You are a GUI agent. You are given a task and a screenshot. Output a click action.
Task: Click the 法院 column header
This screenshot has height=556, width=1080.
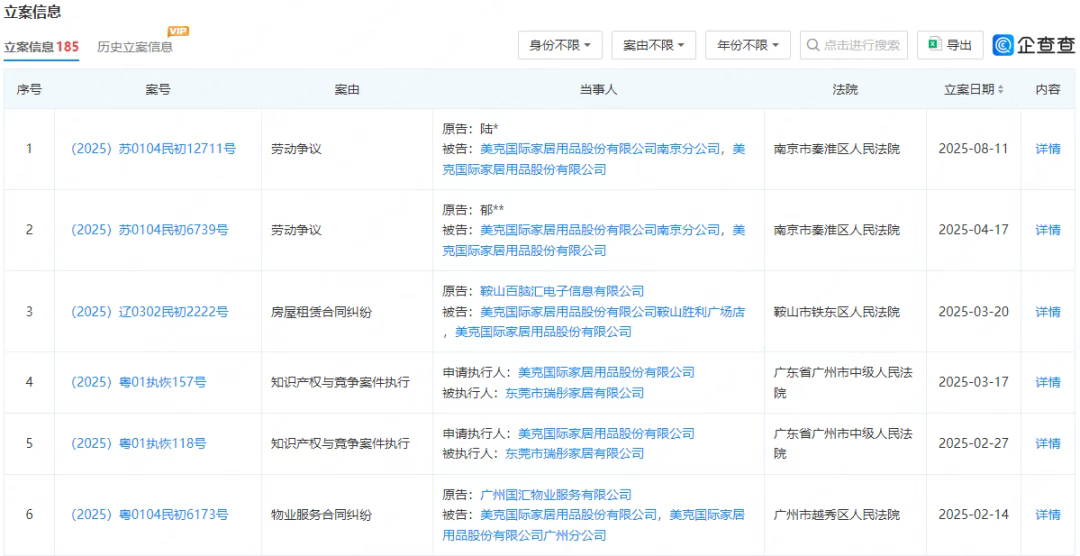point(845,90)
